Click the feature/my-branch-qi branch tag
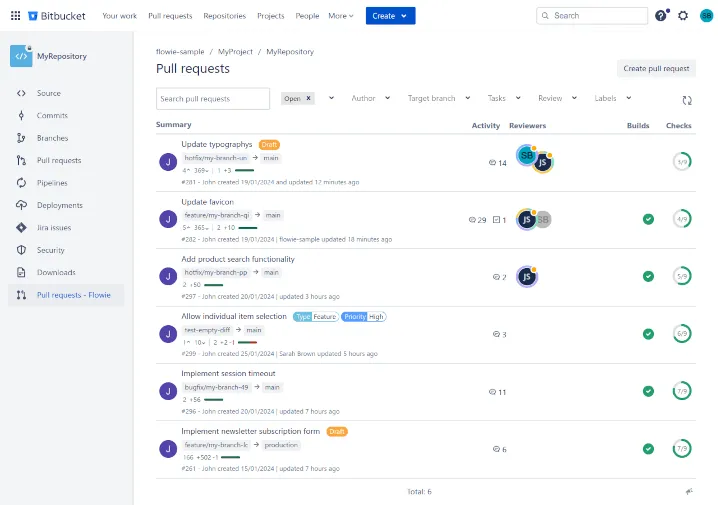This screenshot has height=505, width=718. point(217,215)
